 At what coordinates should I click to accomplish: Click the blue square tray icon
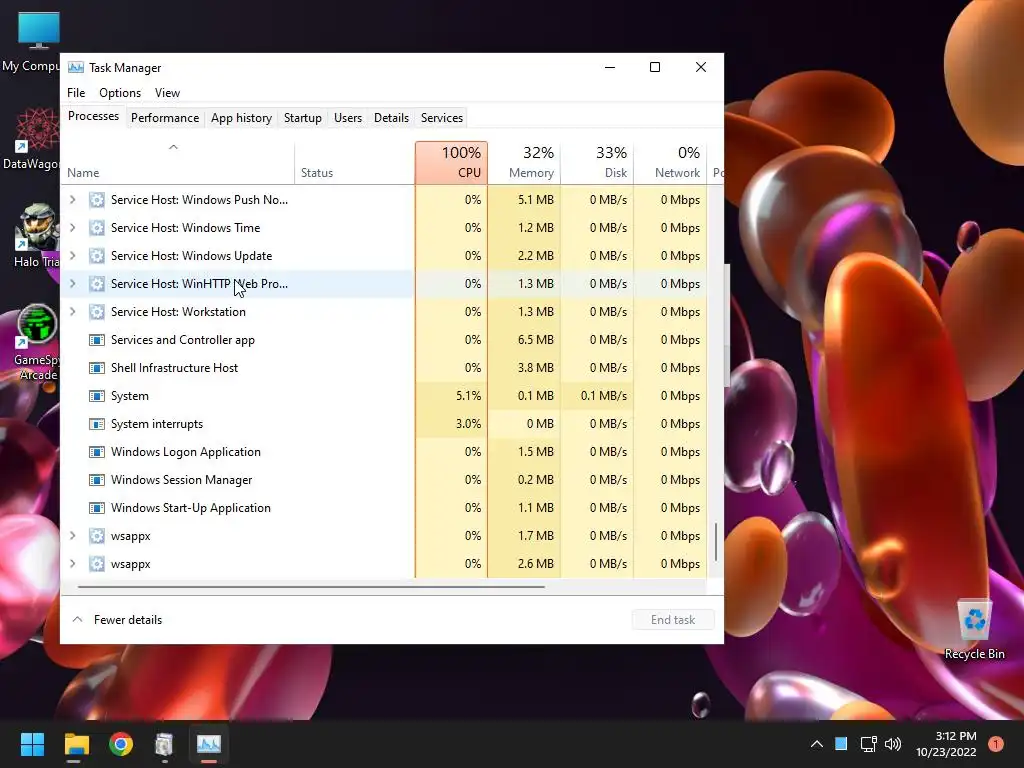[x=841, y=744]
